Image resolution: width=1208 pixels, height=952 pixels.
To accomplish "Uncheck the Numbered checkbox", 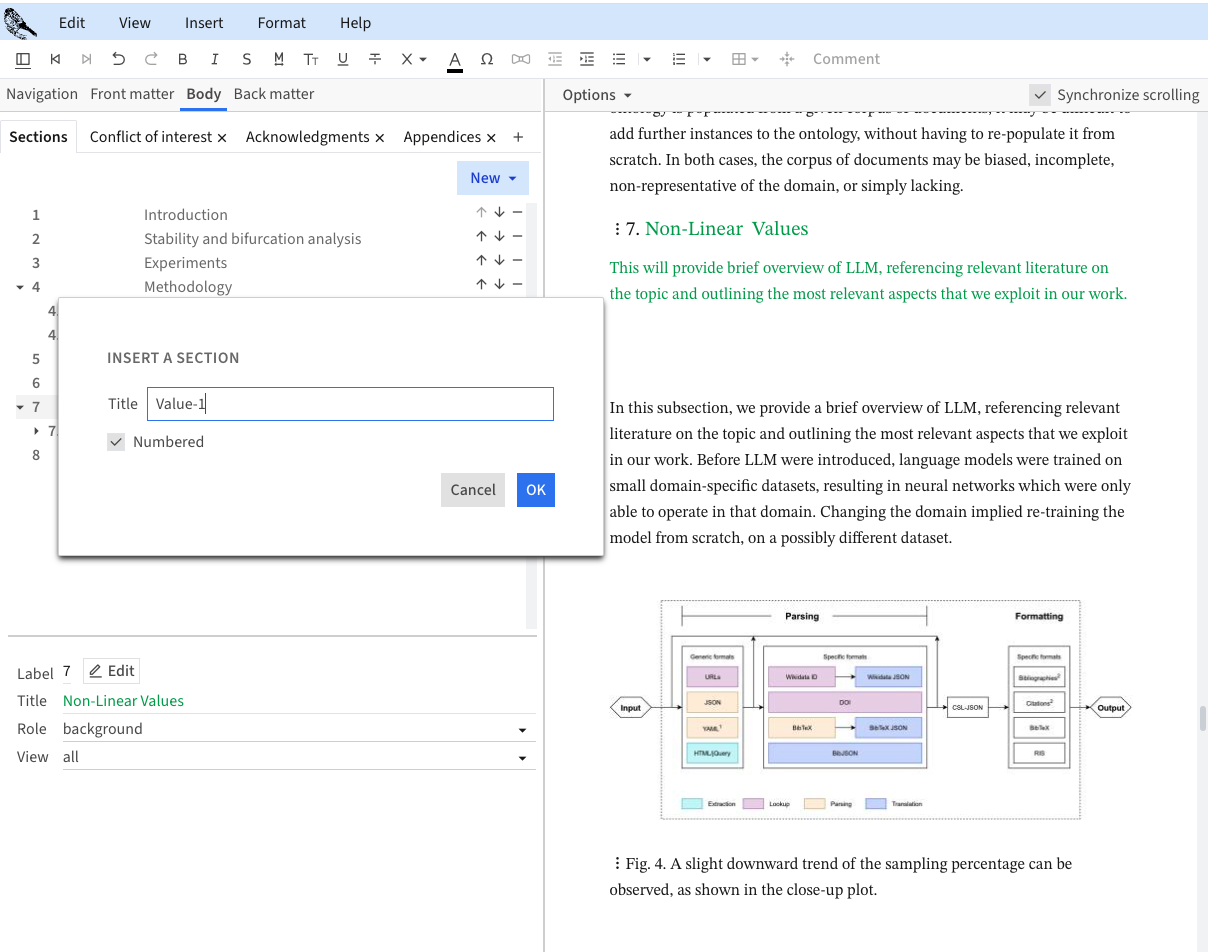I will tap(117, 442).
